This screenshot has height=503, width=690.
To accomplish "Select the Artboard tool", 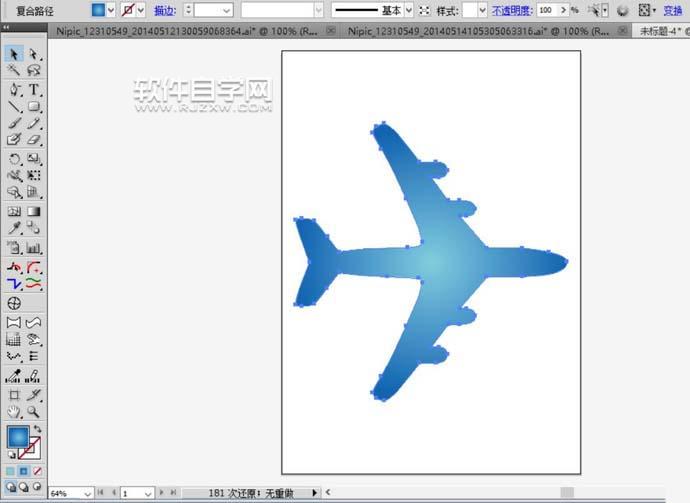I will (x=14, y=395).
